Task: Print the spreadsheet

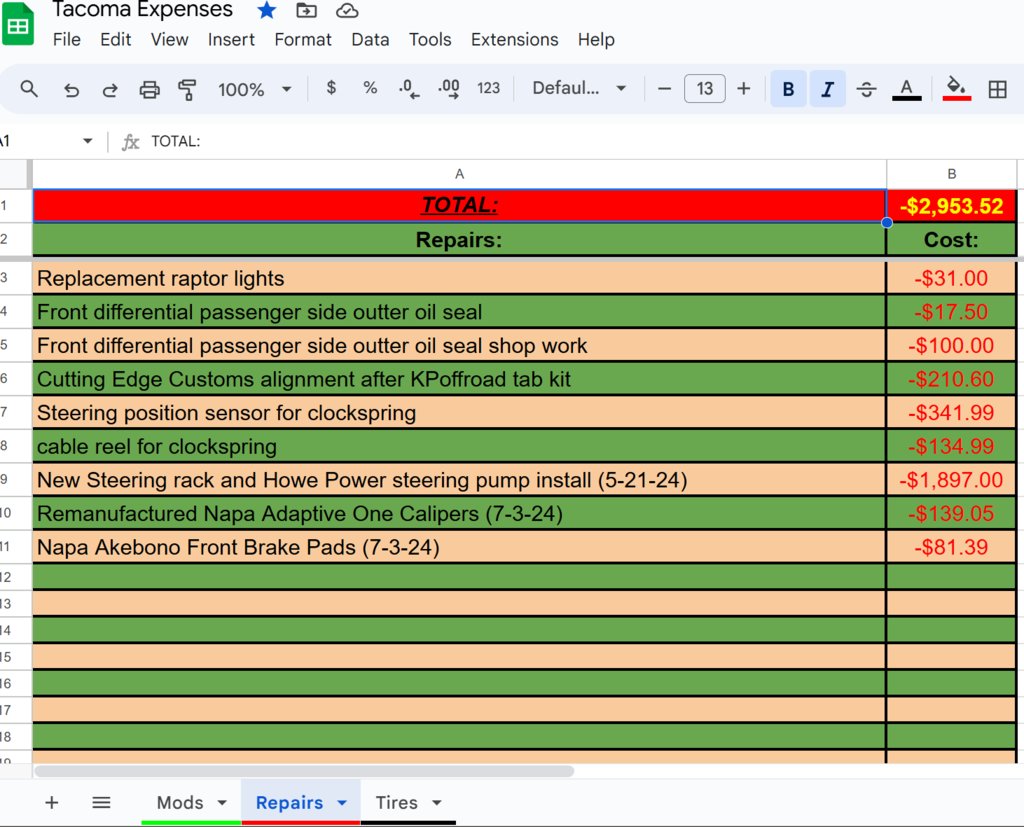Action: (150, 89)
